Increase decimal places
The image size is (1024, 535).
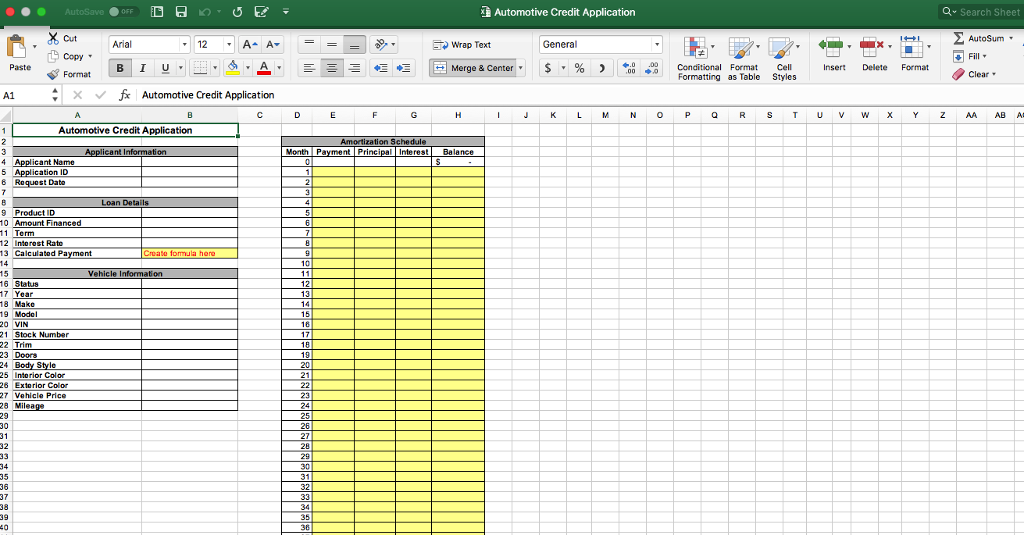[629, 68]
